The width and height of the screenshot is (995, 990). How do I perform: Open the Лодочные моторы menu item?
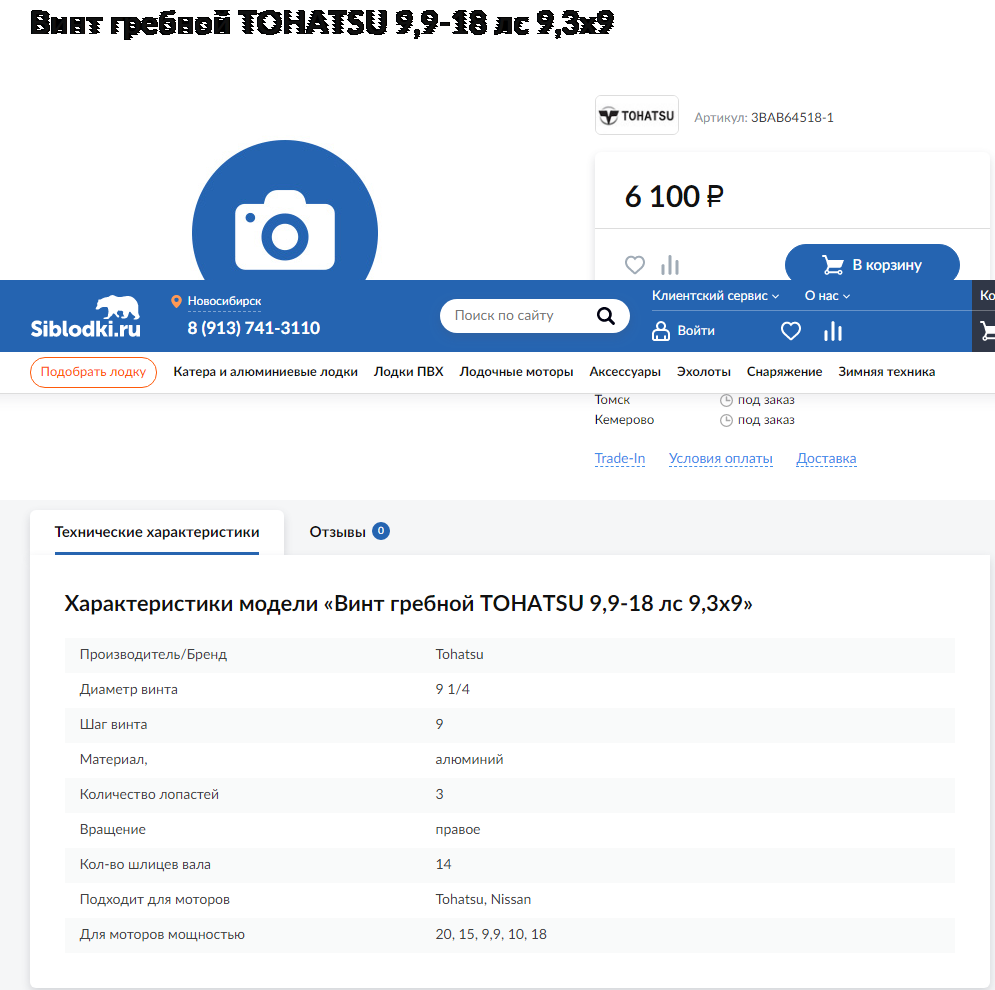(x=516, y=372)
